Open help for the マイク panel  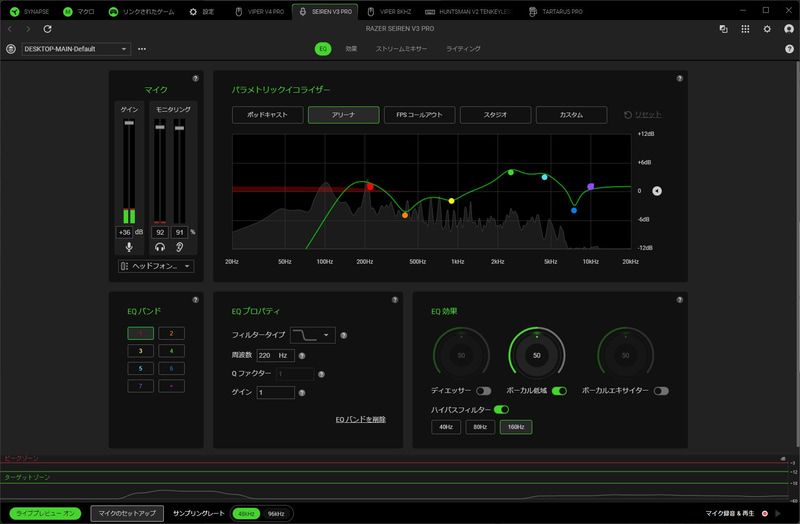(195, 79)
